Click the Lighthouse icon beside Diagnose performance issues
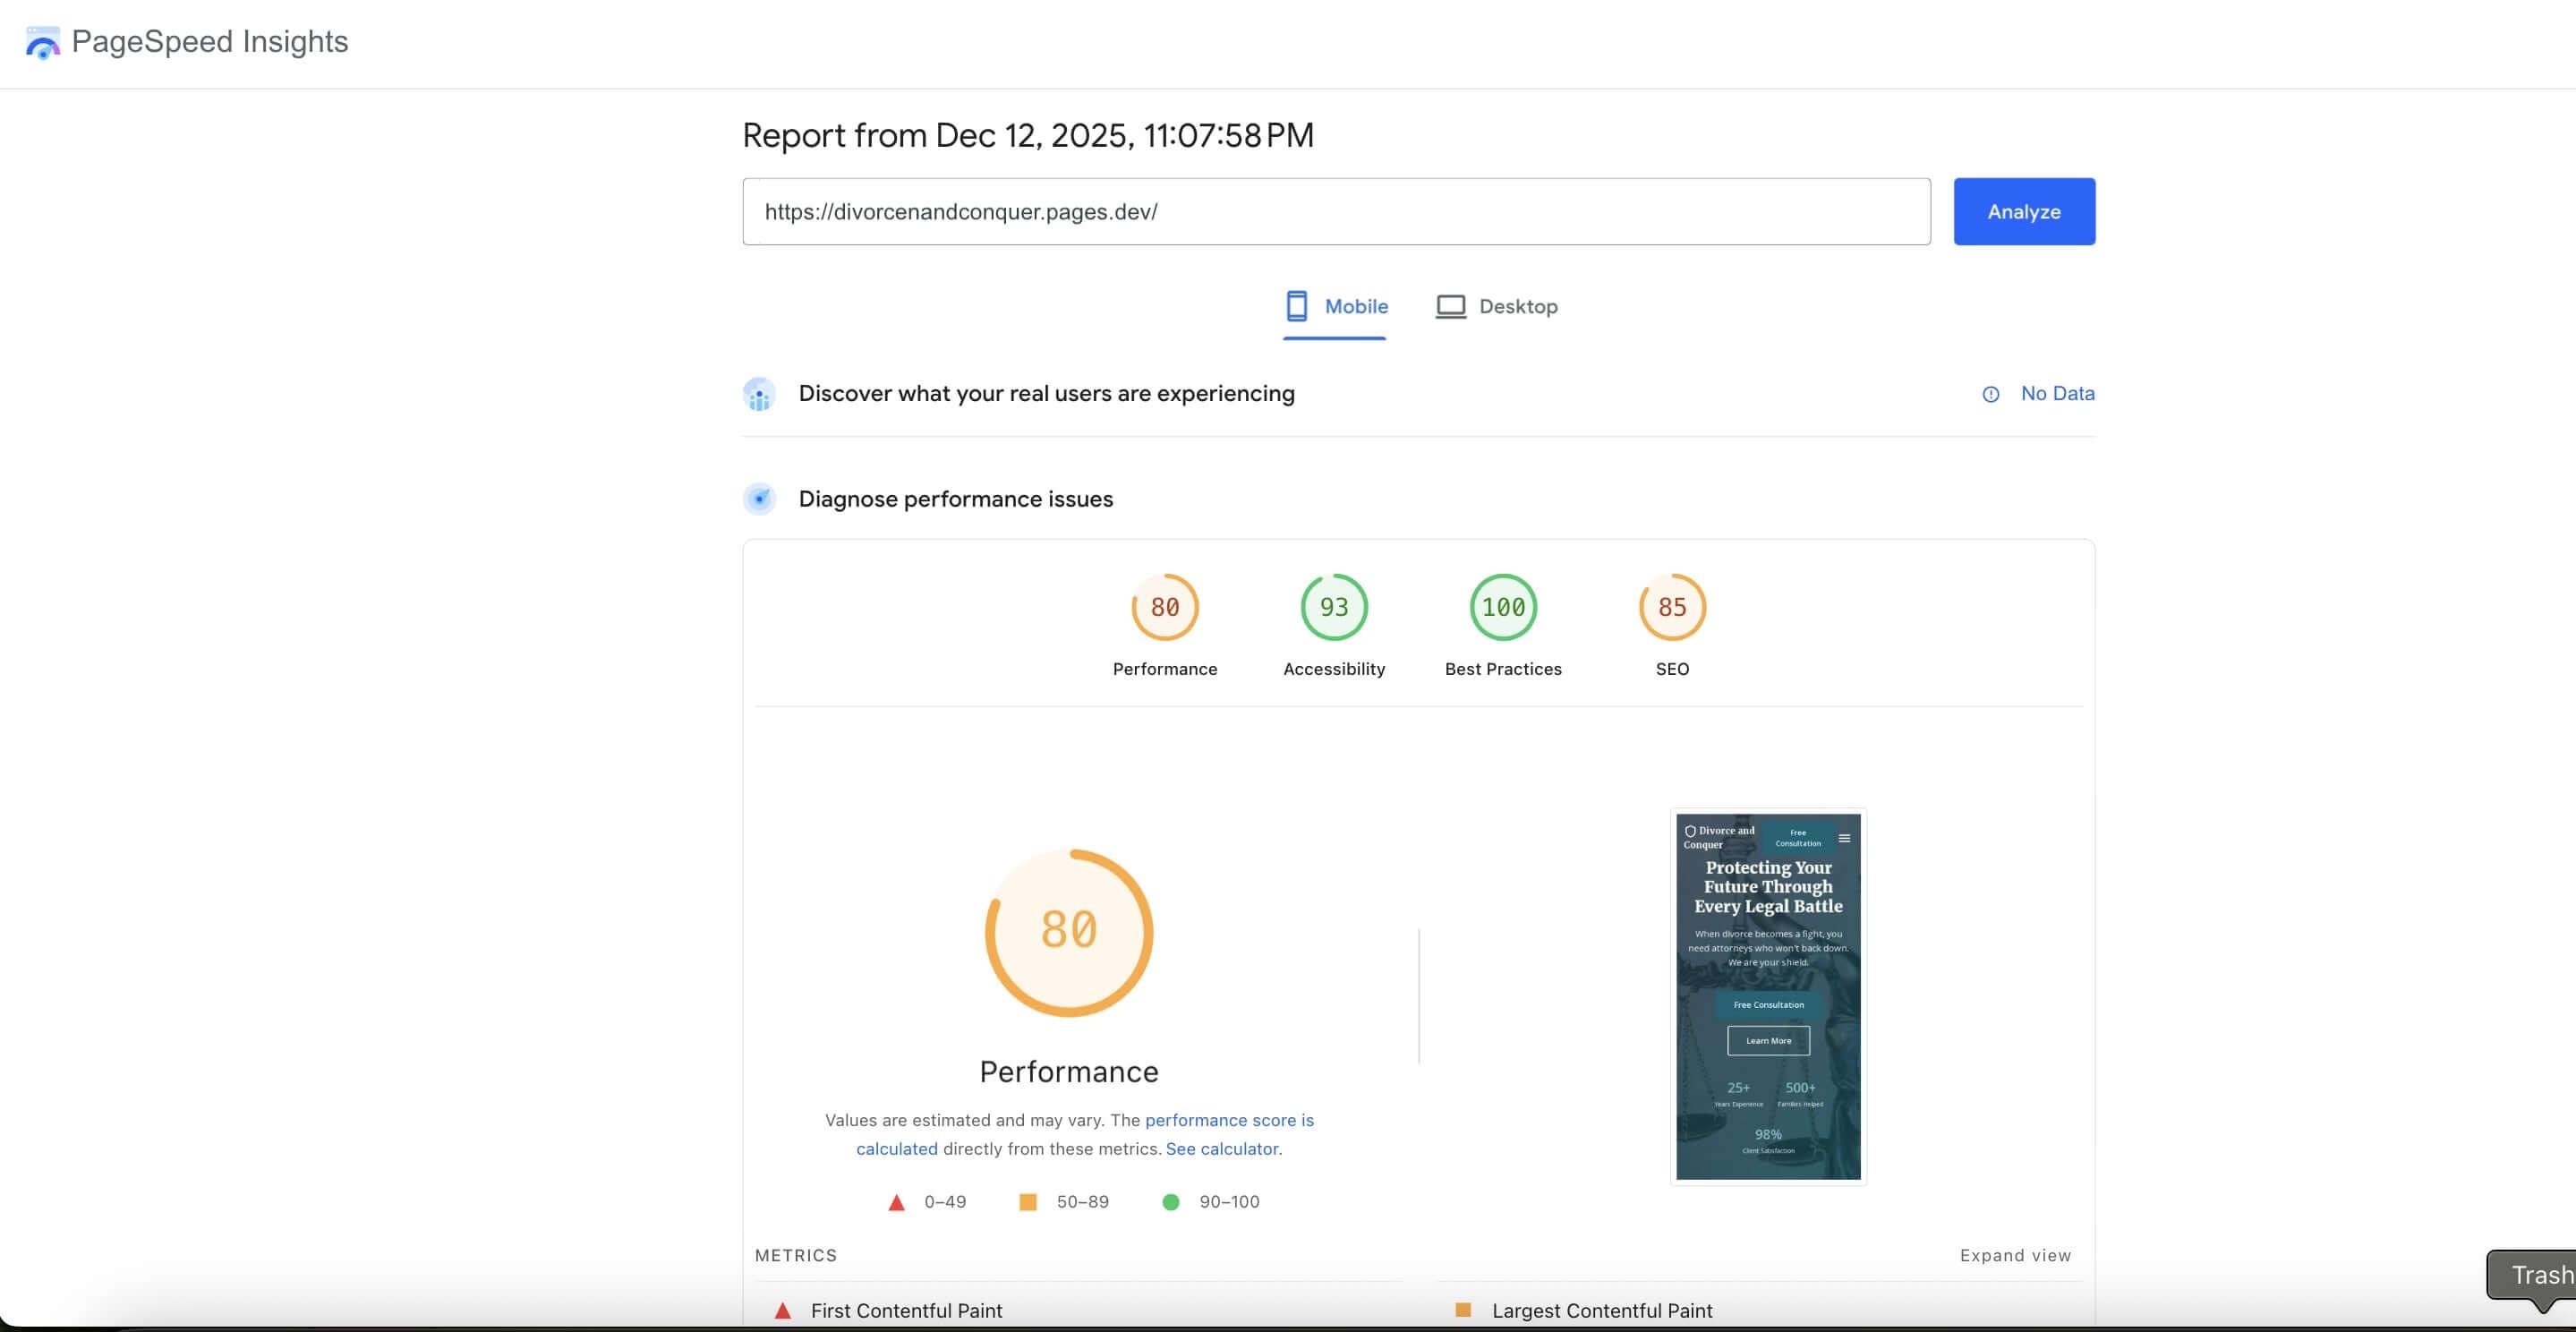Screen dimensions: 2576x1332 [x=759, y=498]
